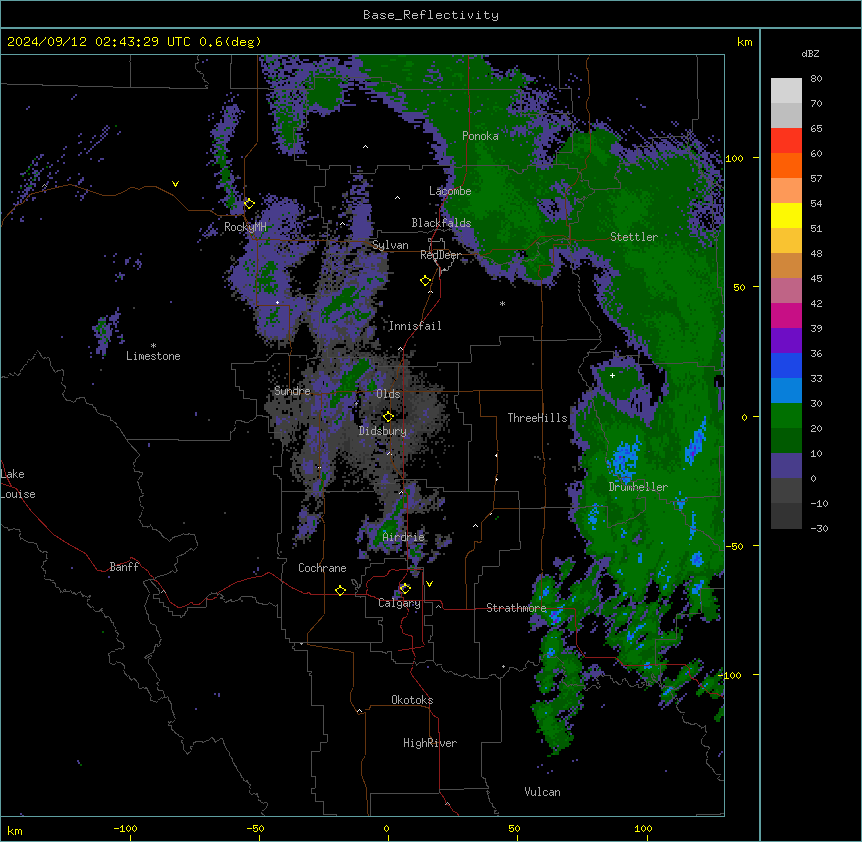Viewport: 862px width, 842px height.
Task: Click the Lacombe city label
Action: click(x=450, y=191)
